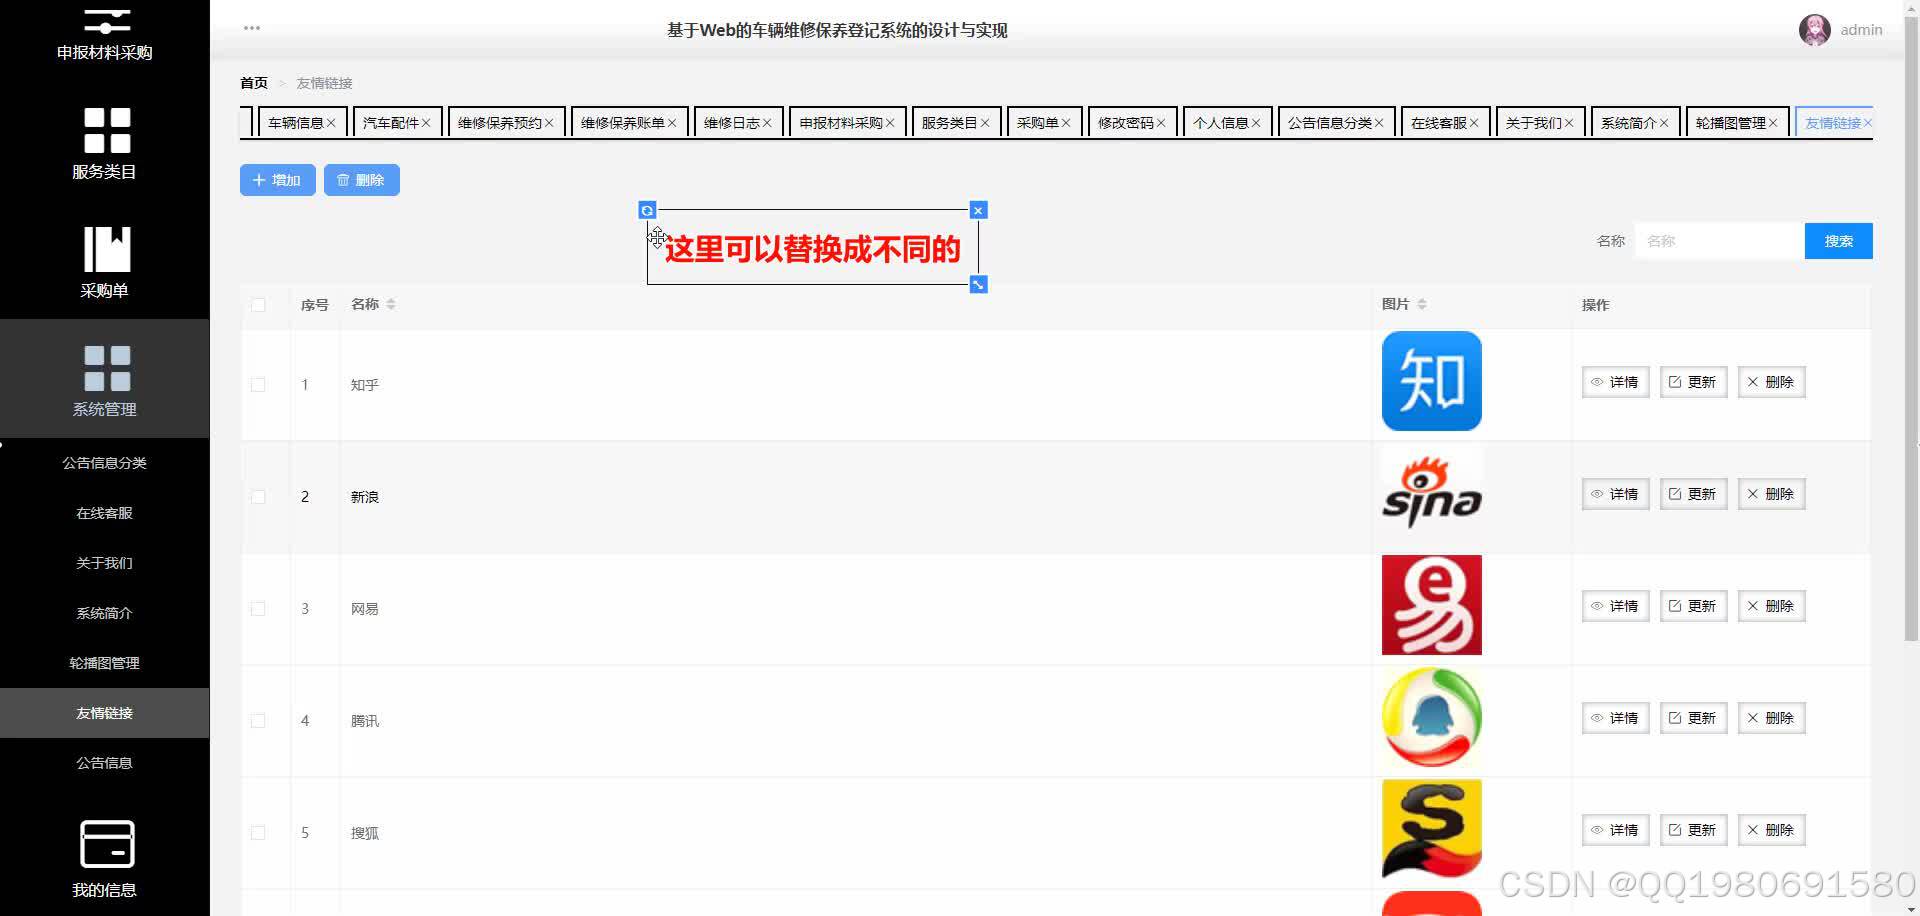Image resolution: width=1920 pixels, height=916 pixels.
Task: Close the 采购单 tab
Action: 1066,123
